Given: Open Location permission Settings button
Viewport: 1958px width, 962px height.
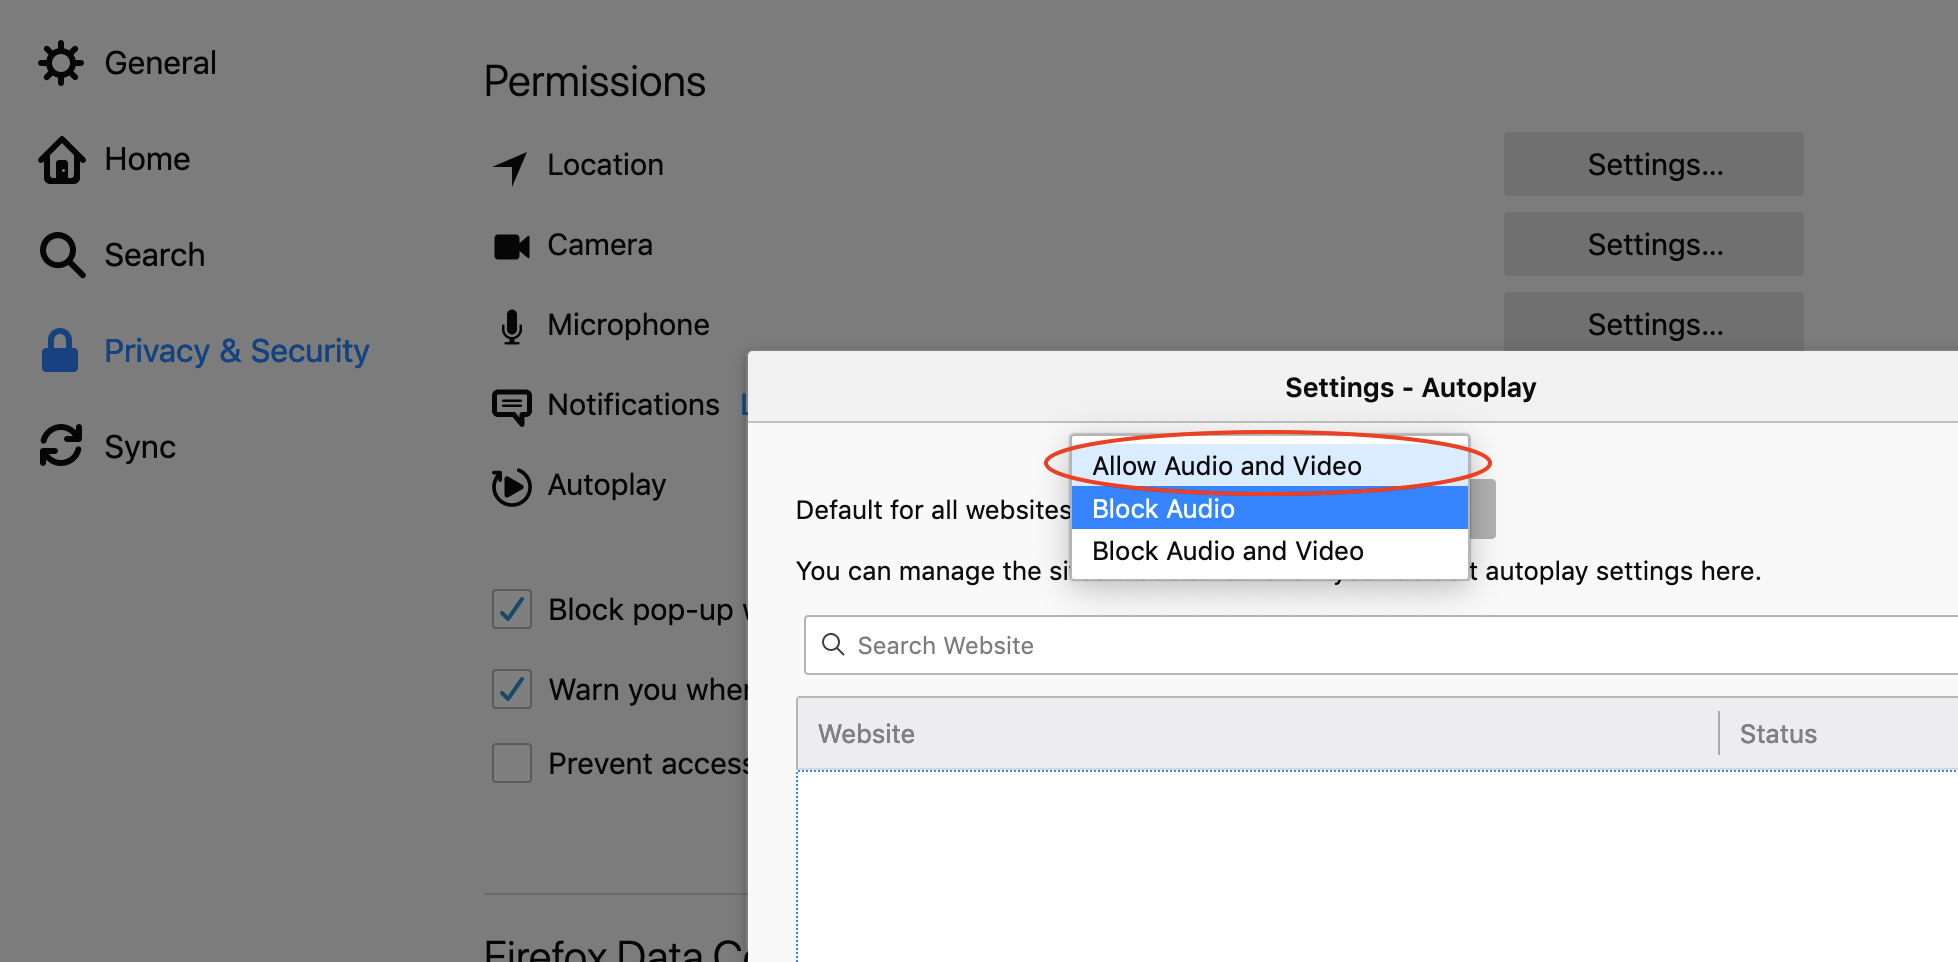Looking at the screenshot, I should coord(1654,164).
